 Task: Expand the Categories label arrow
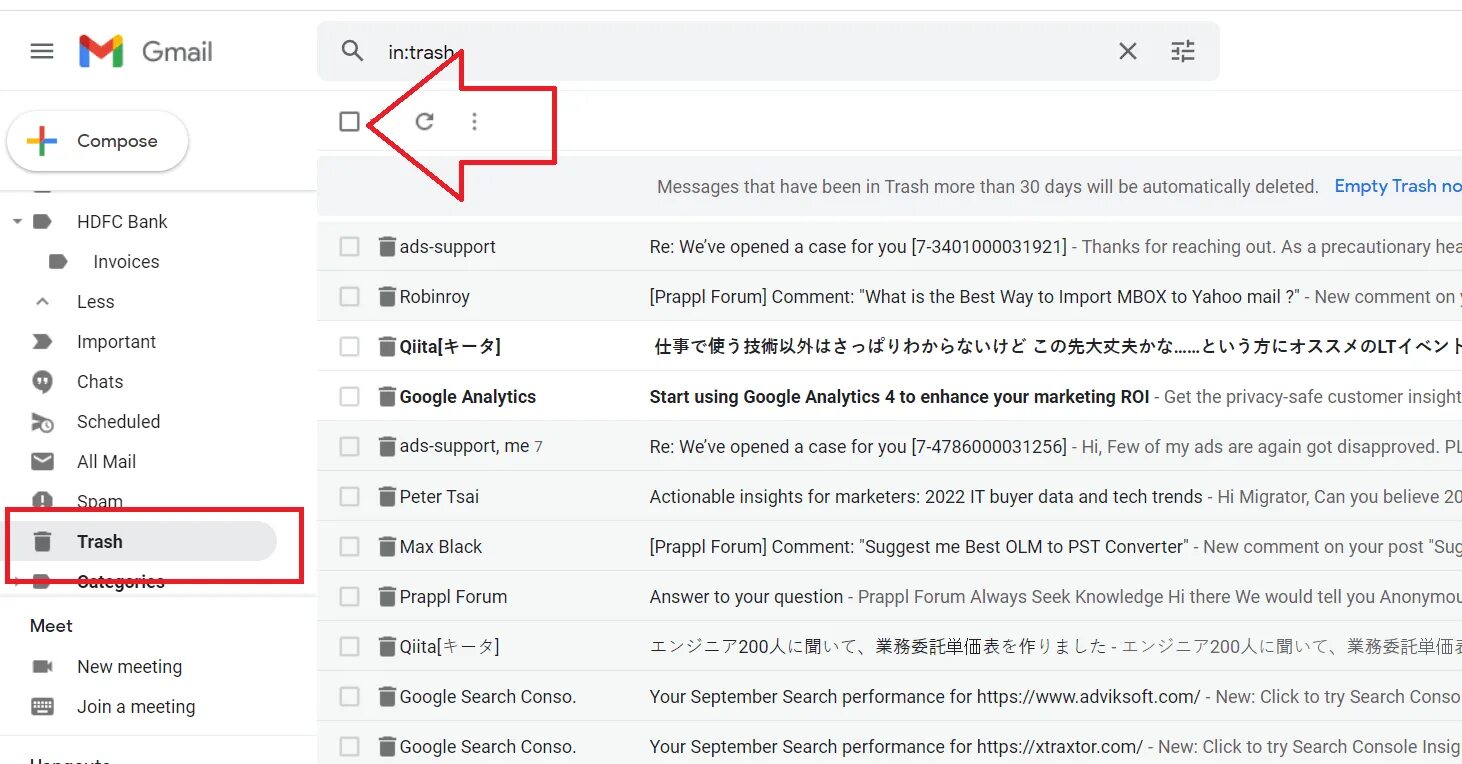pos(16,580)
